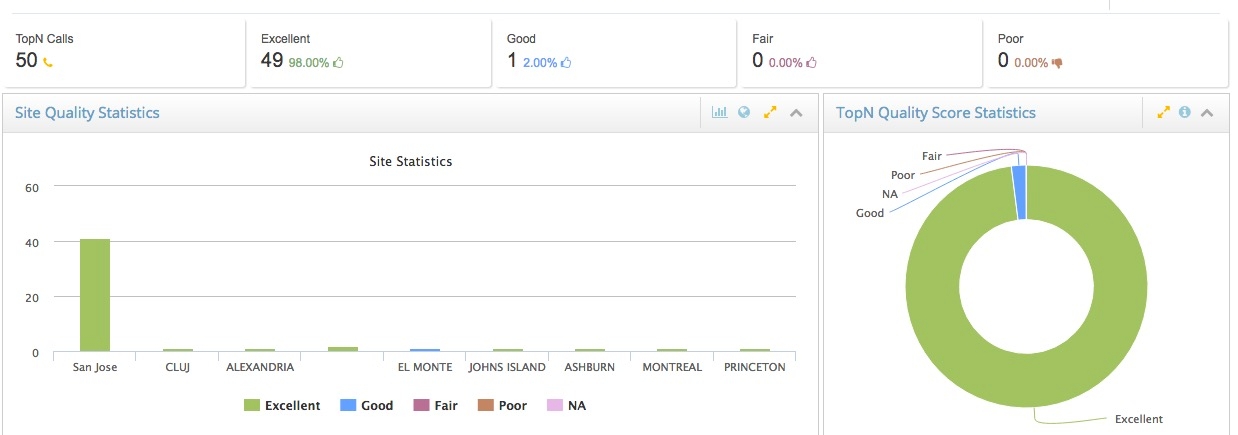Screen dimensions: 1238x435
Task: Open the globe map view of Site Quality
Action: (x=744, y=113)
